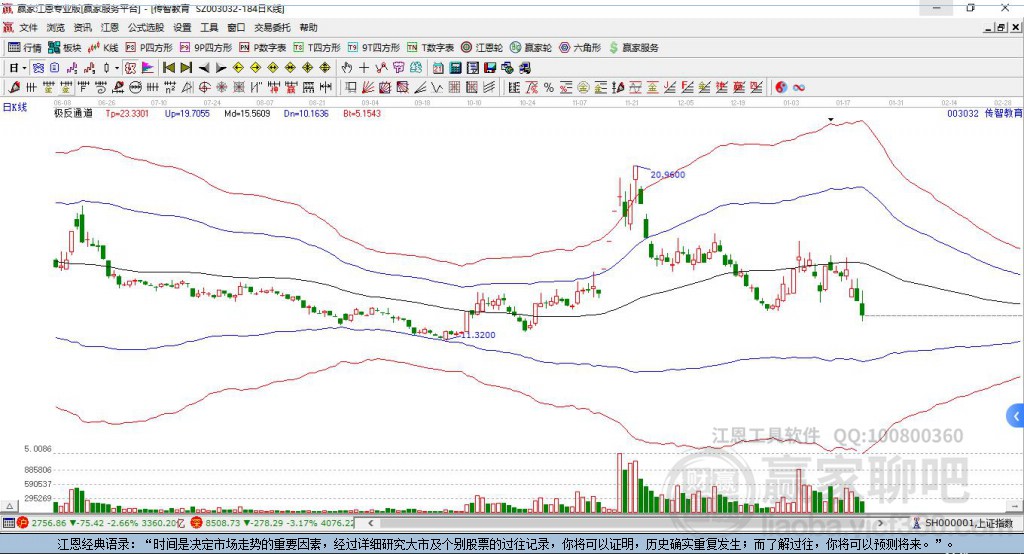This screenshot has width=1024, height=554.
Task: Select the percent % retracement tool
Action: [x=549, y=88]
